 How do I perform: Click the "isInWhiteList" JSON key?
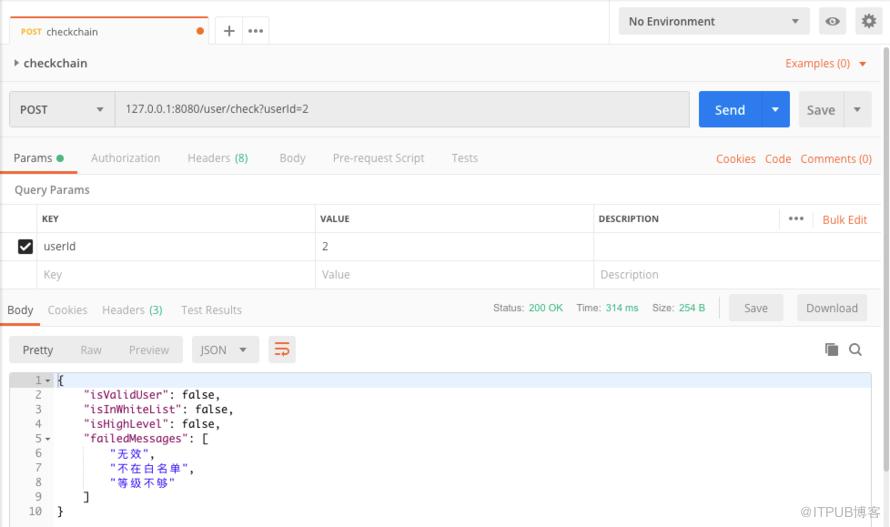(132, 409)
